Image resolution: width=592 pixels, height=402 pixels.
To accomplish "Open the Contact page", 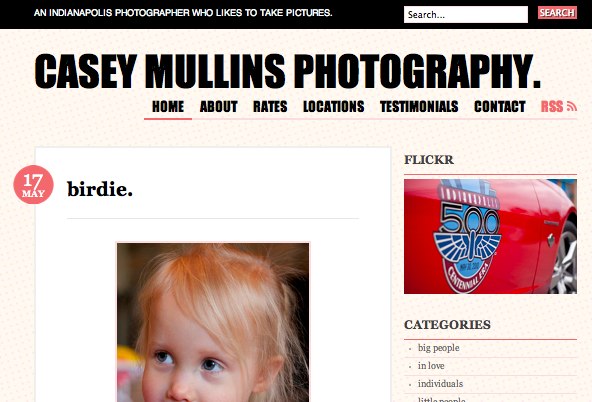I will click(x=500, y=106).
